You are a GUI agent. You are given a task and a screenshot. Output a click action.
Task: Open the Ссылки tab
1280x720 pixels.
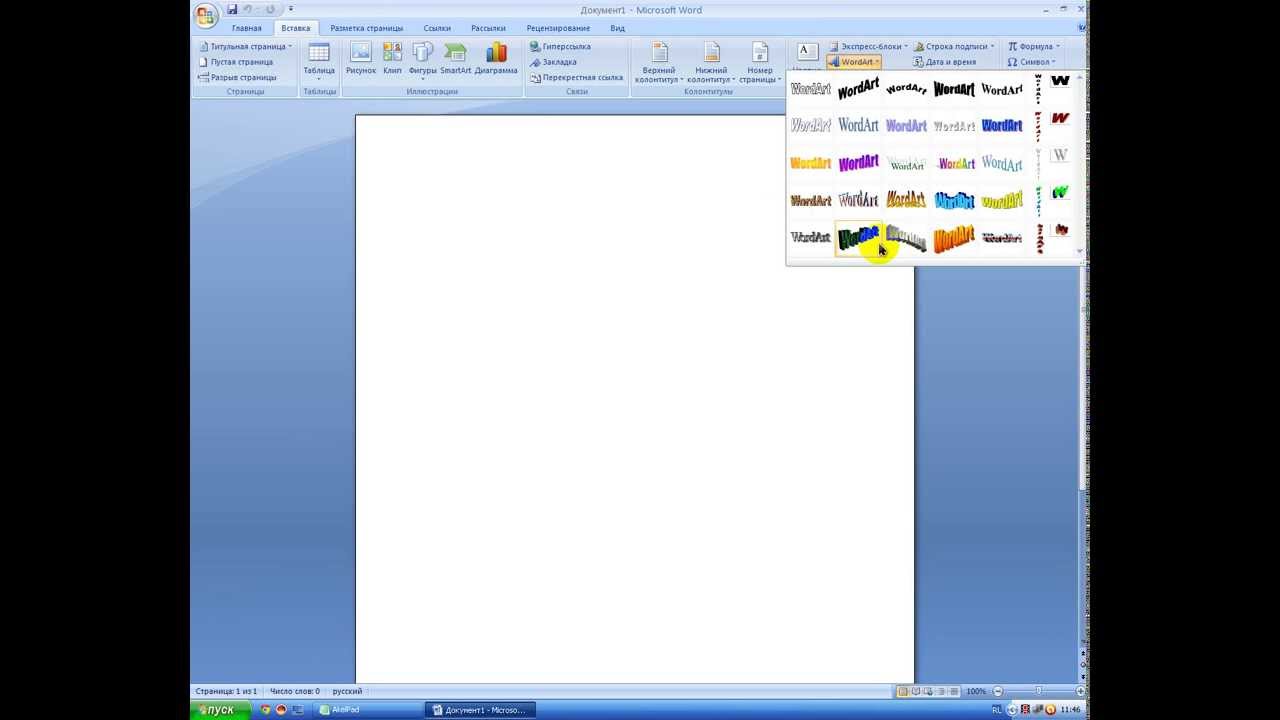coord(437,28)
